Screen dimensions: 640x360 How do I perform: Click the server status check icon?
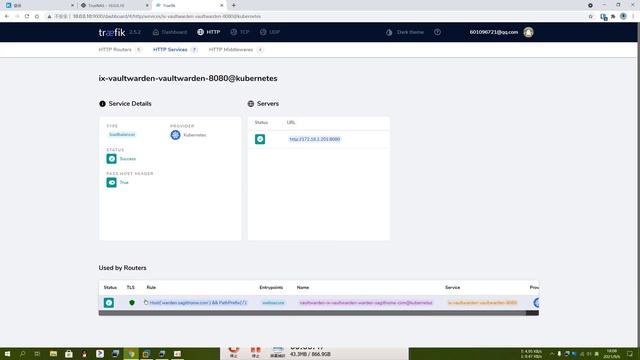tap(260, 139)
